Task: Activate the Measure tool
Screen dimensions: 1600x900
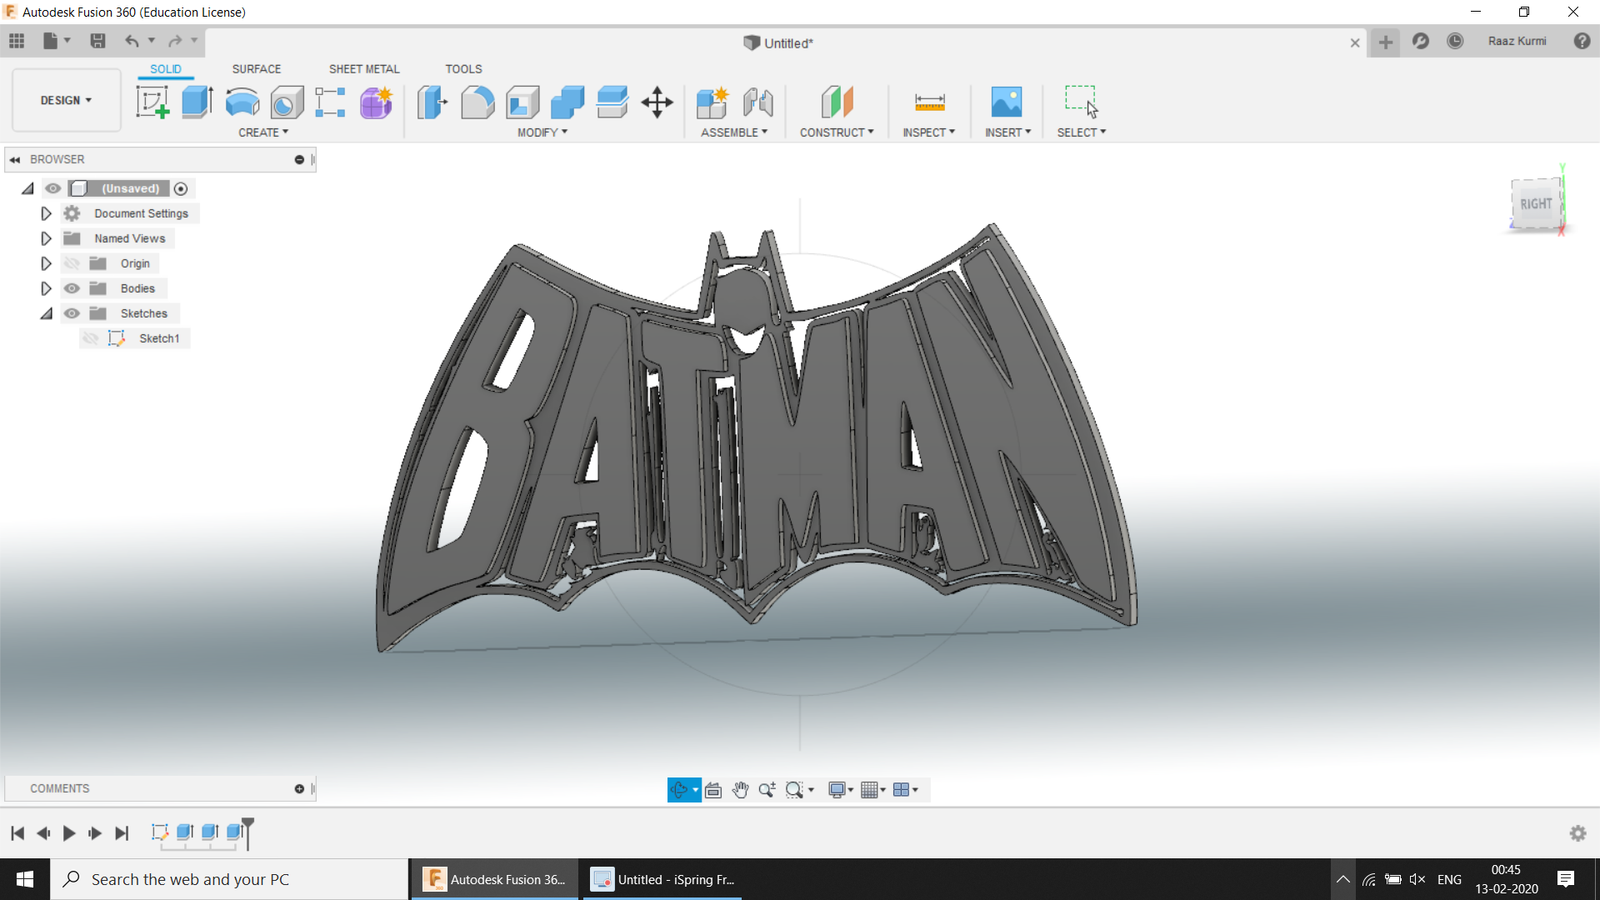Action: pos(930,102)
